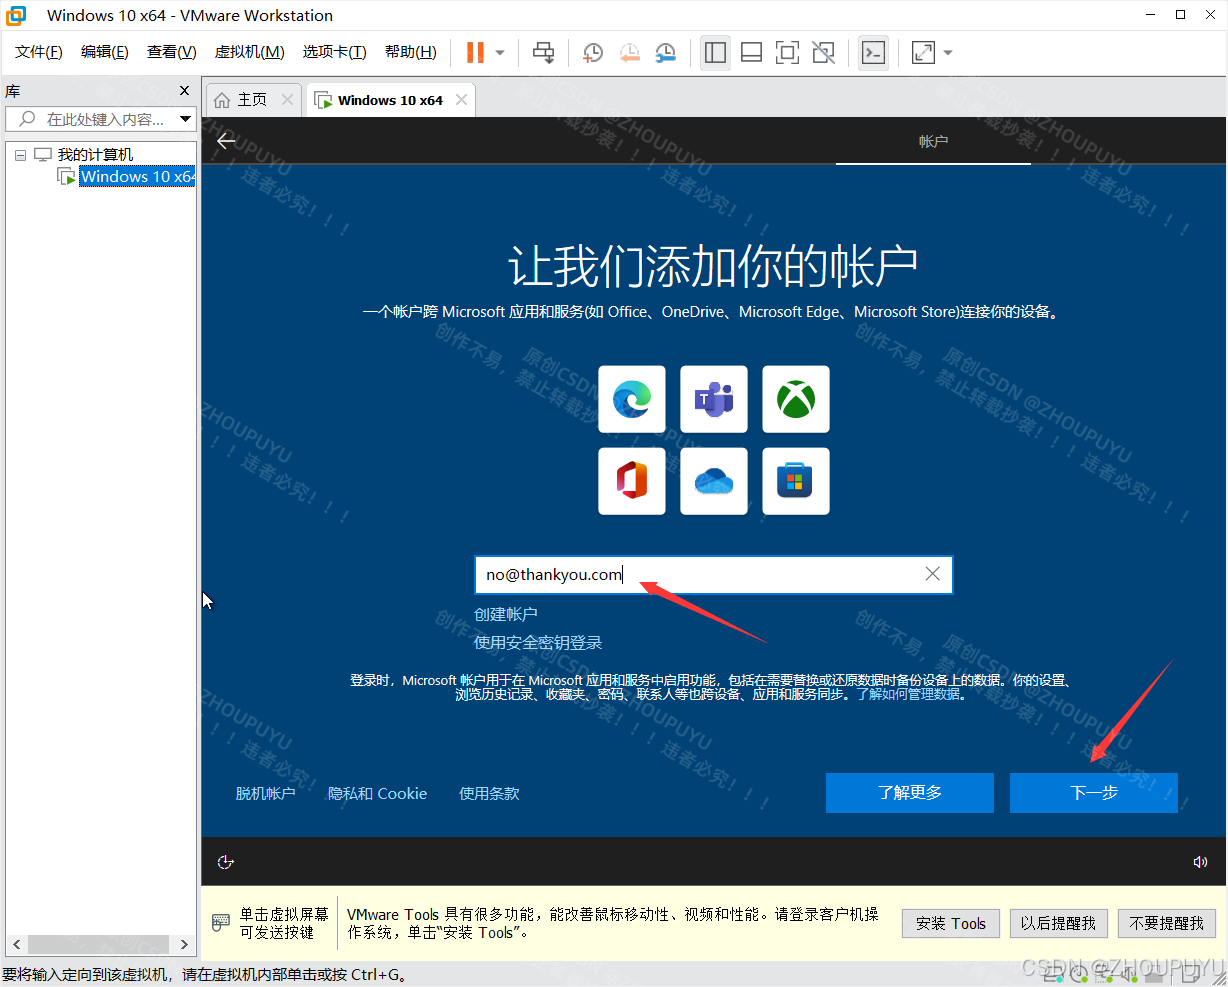Send Ctrl+Alt+Del to the VM
The height and width of the screenshot is (987, 1228).
543,52
